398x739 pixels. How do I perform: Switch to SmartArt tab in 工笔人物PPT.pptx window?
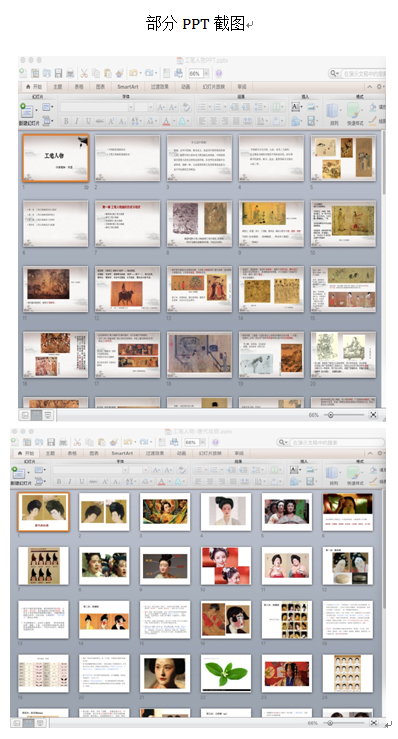click(x=128, y=87)
